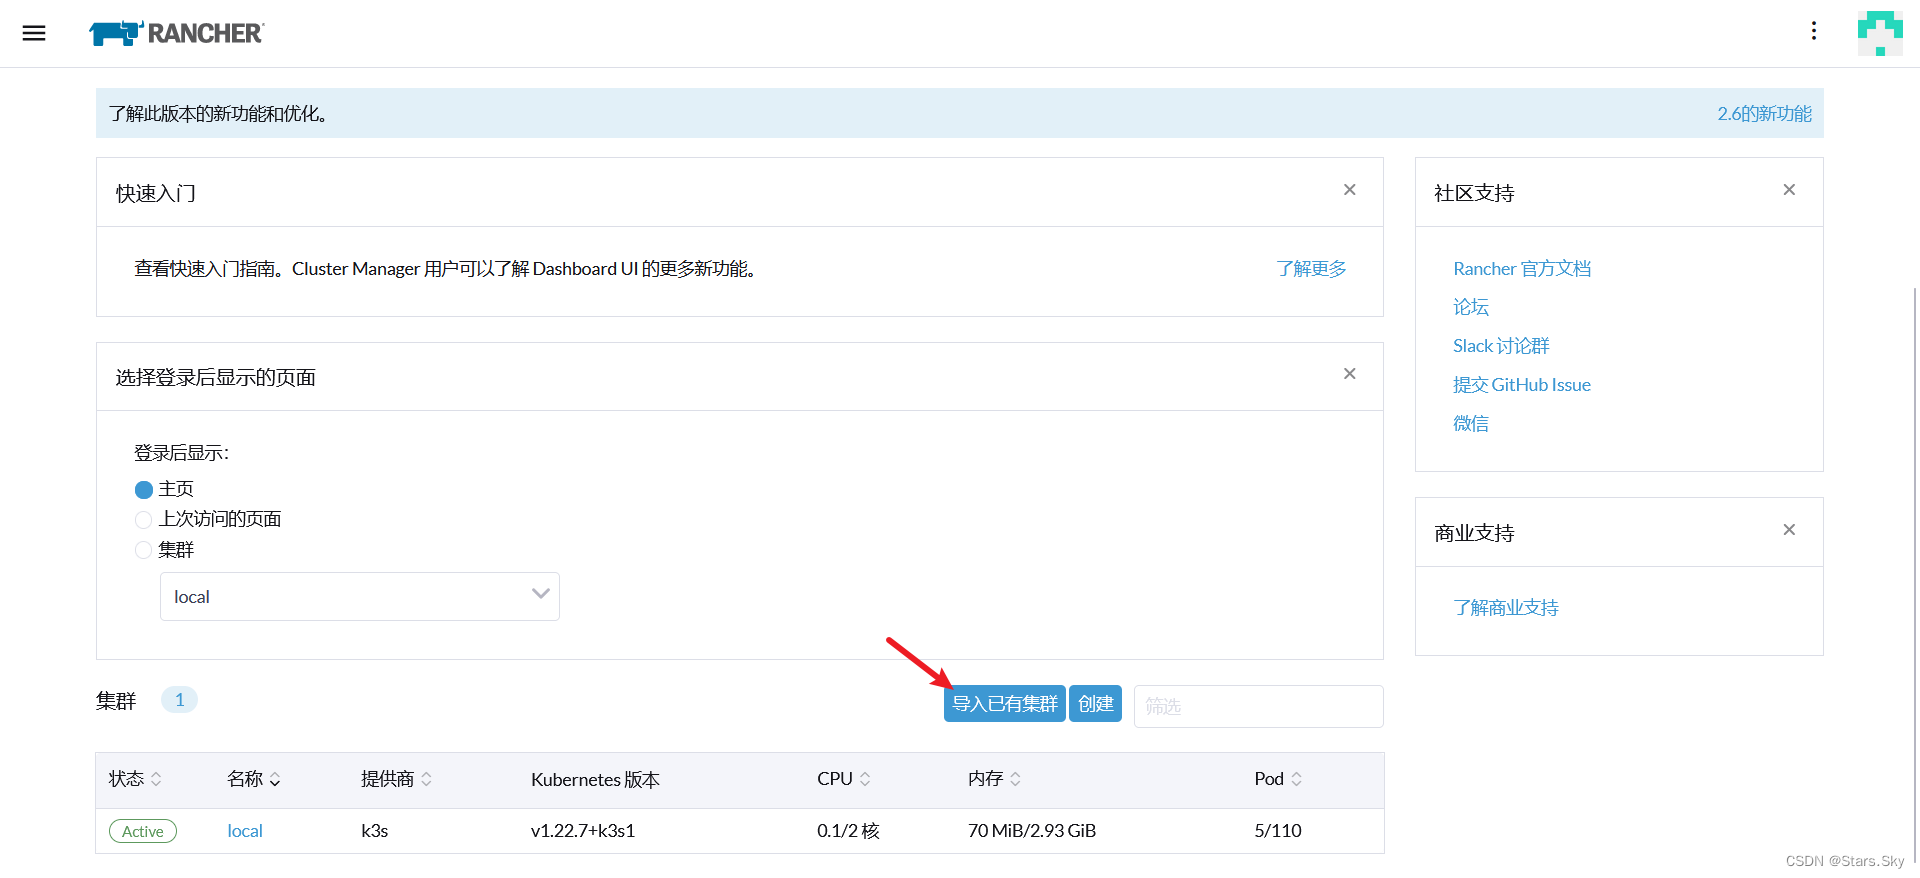Click the Active status badge

coord(143,831)
